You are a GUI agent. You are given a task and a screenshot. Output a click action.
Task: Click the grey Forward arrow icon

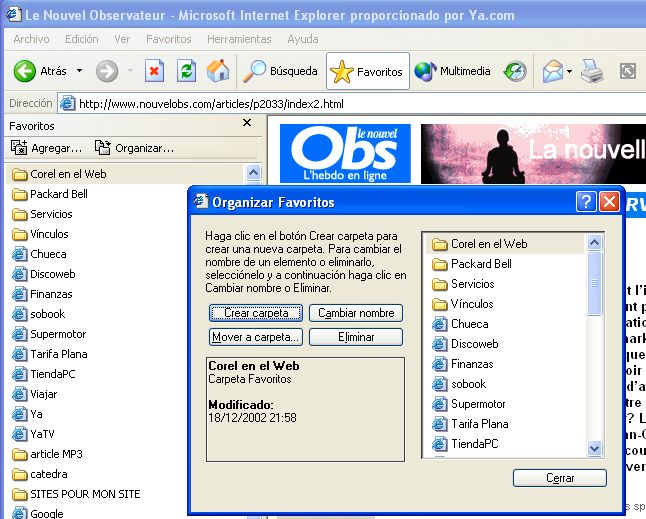(107, 71)
